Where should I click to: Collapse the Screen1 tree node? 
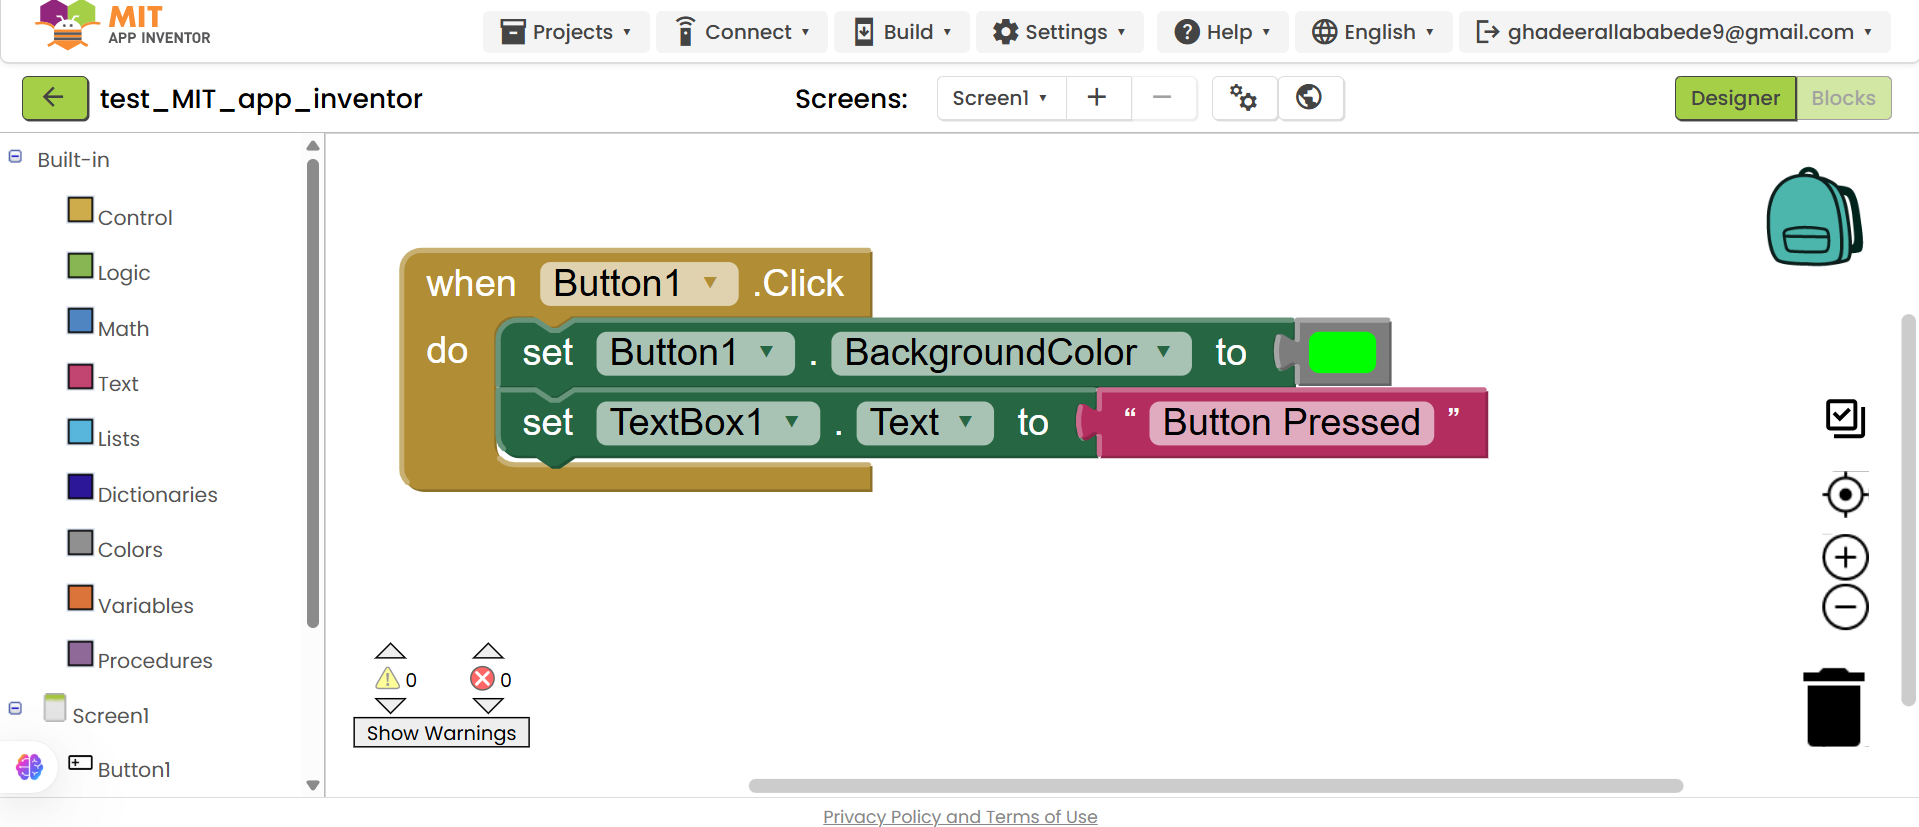coord(15,708)
